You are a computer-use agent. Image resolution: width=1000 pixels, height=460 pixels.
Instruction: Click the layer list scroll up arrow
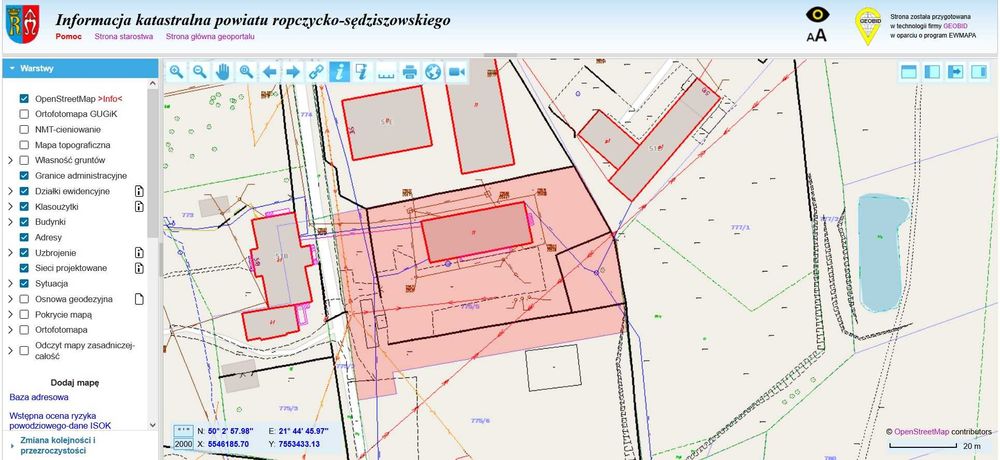coord(152,83)
